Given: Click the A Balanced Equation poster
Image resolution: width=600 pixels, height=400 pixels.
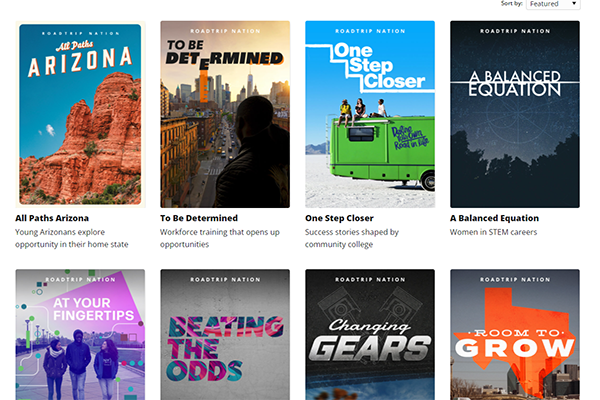Looking at the screenshot, I should (x=514, y=113).
